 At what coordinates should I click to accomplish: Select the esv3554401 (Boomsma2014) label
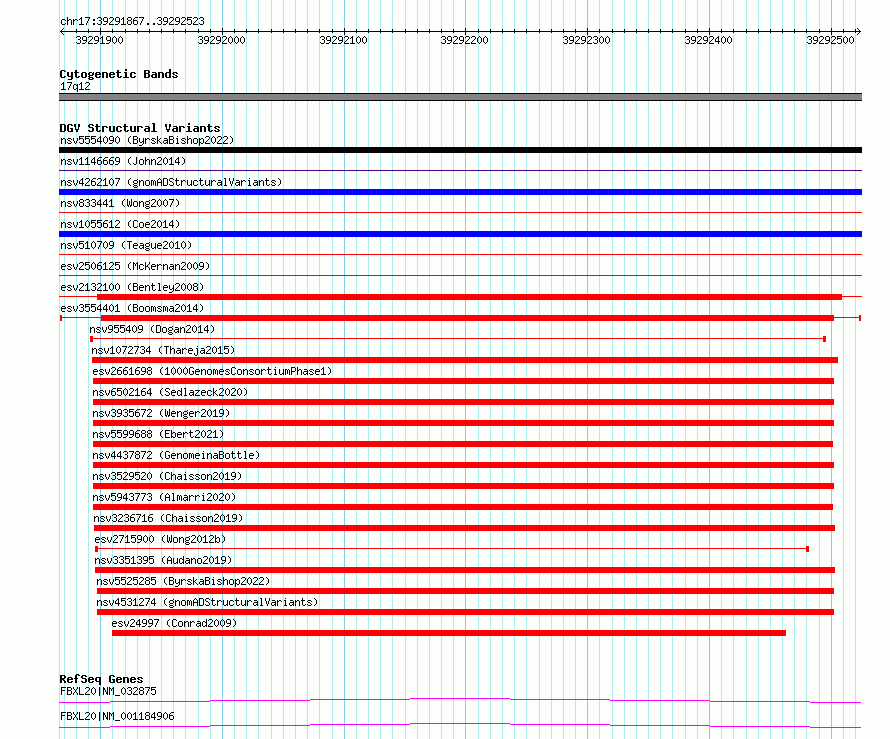132,308
